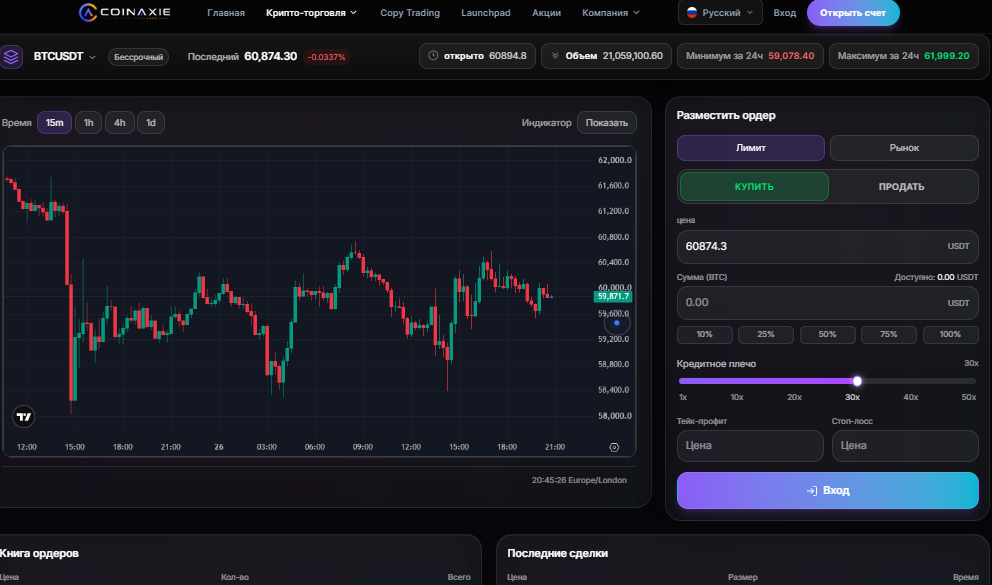Click the purple layers icon beside BTCUSDT

pos(11,56)
